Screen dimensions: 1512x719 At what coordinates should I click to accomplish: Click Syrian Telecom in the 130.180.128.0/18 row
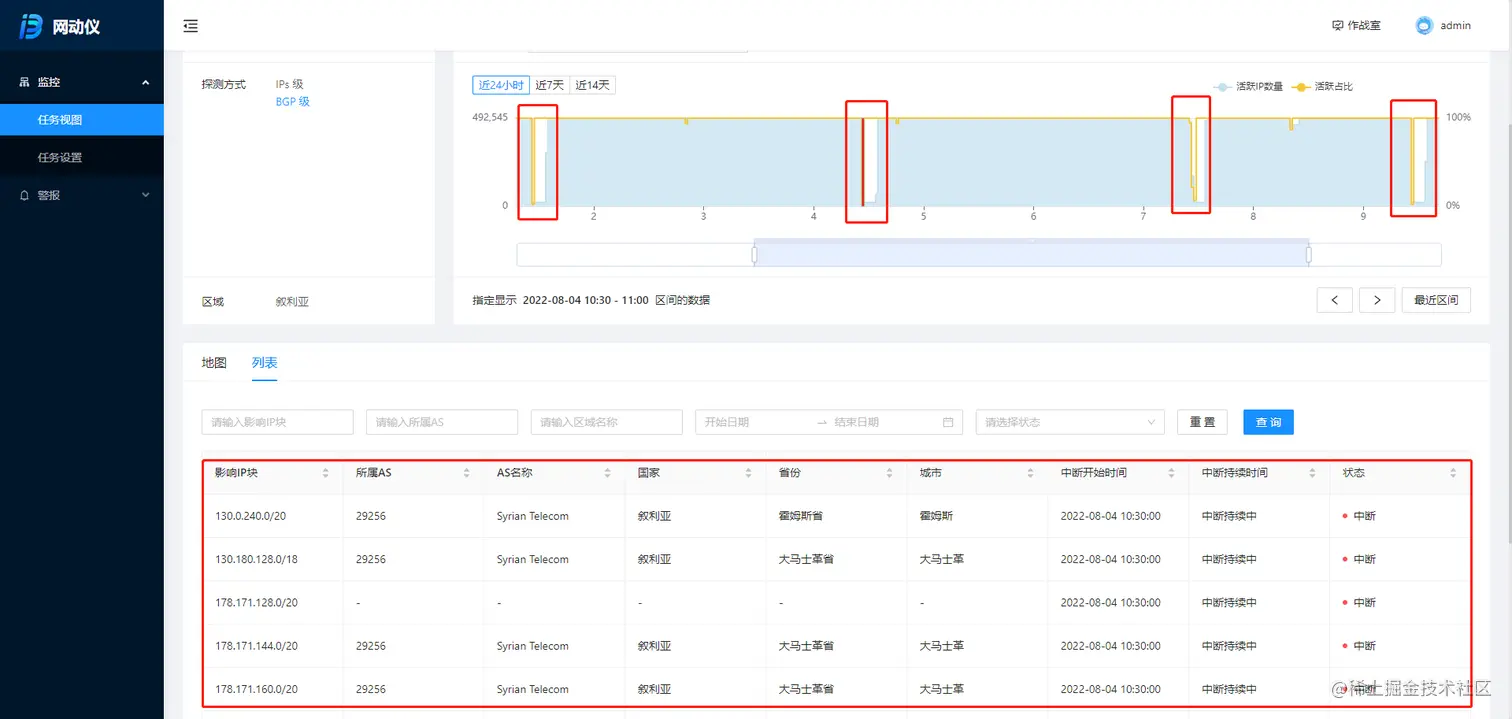pos(532,559)
